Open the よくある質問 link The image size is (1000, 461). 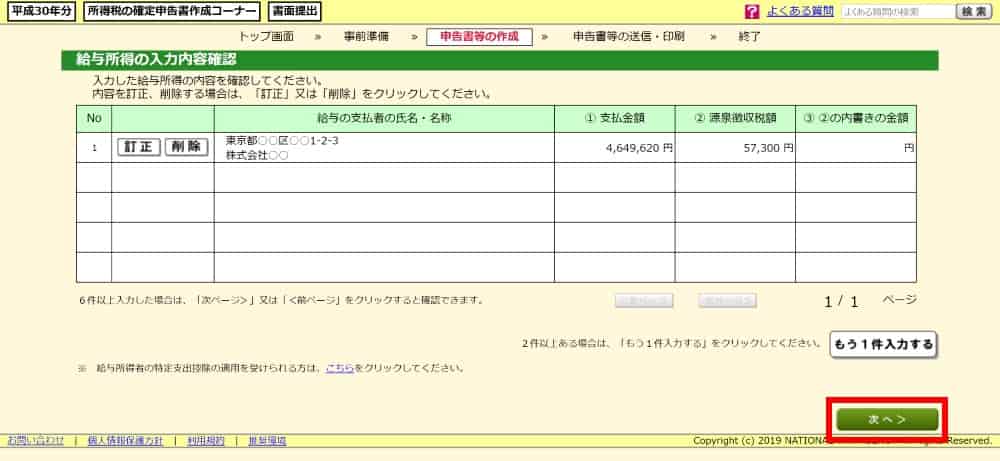pyautogui.click(x=800, y=12)
